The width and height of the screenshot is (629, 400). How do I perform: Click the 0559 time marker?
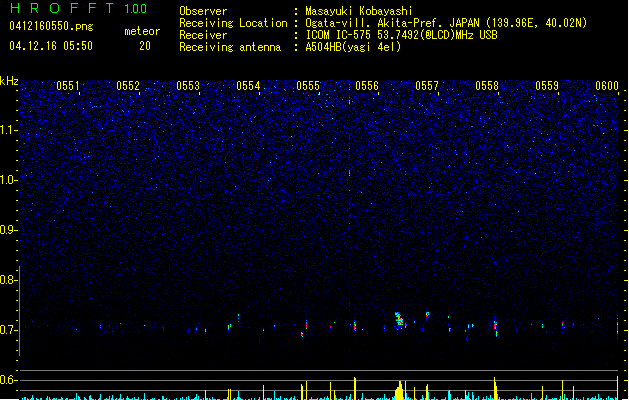[x=547, y=86]
